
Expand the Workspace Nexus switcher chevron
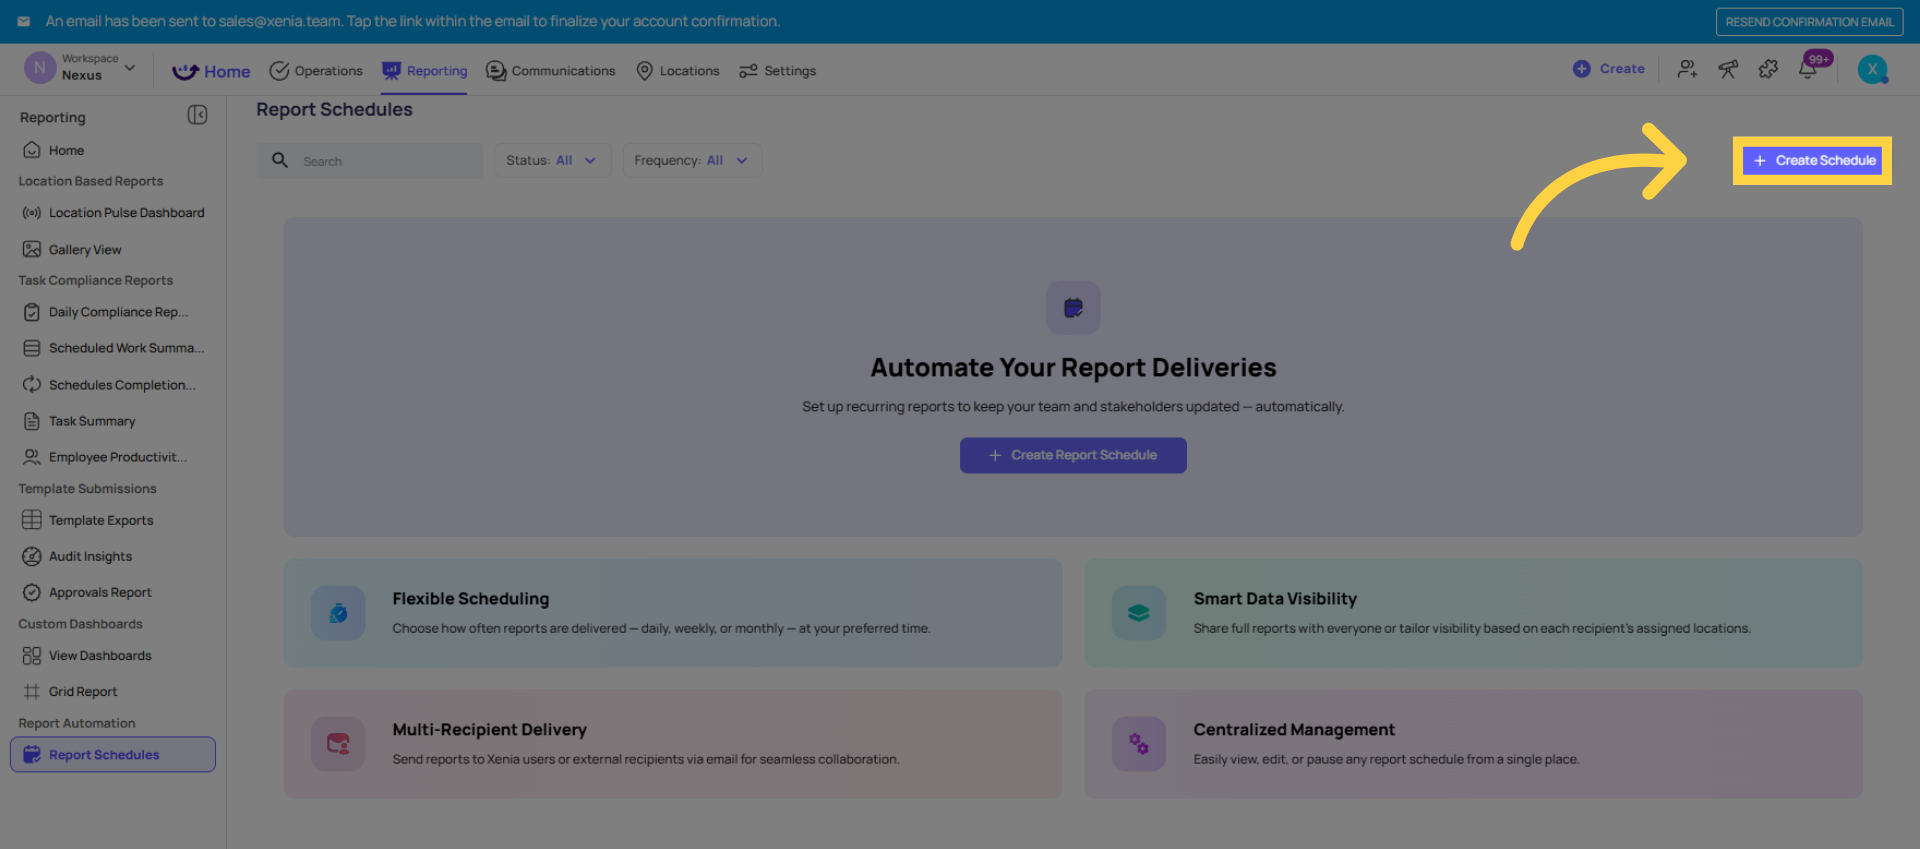(130, 68)
